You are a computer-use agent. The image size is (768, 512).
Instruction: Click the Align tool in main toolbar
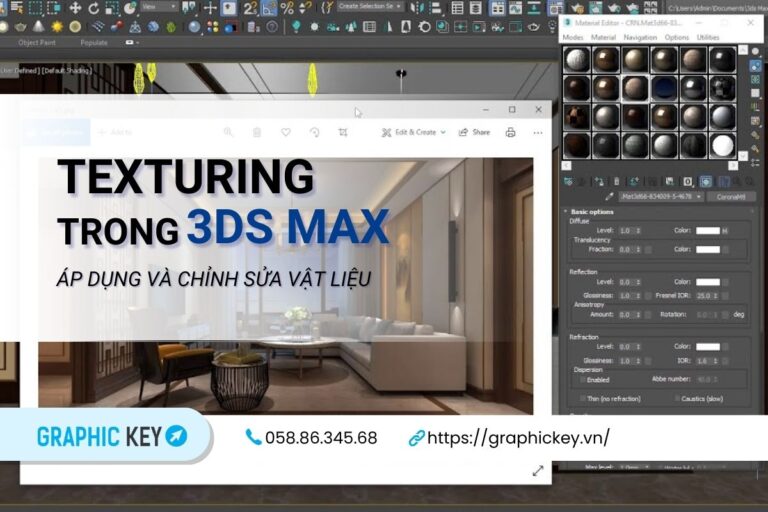435,8
